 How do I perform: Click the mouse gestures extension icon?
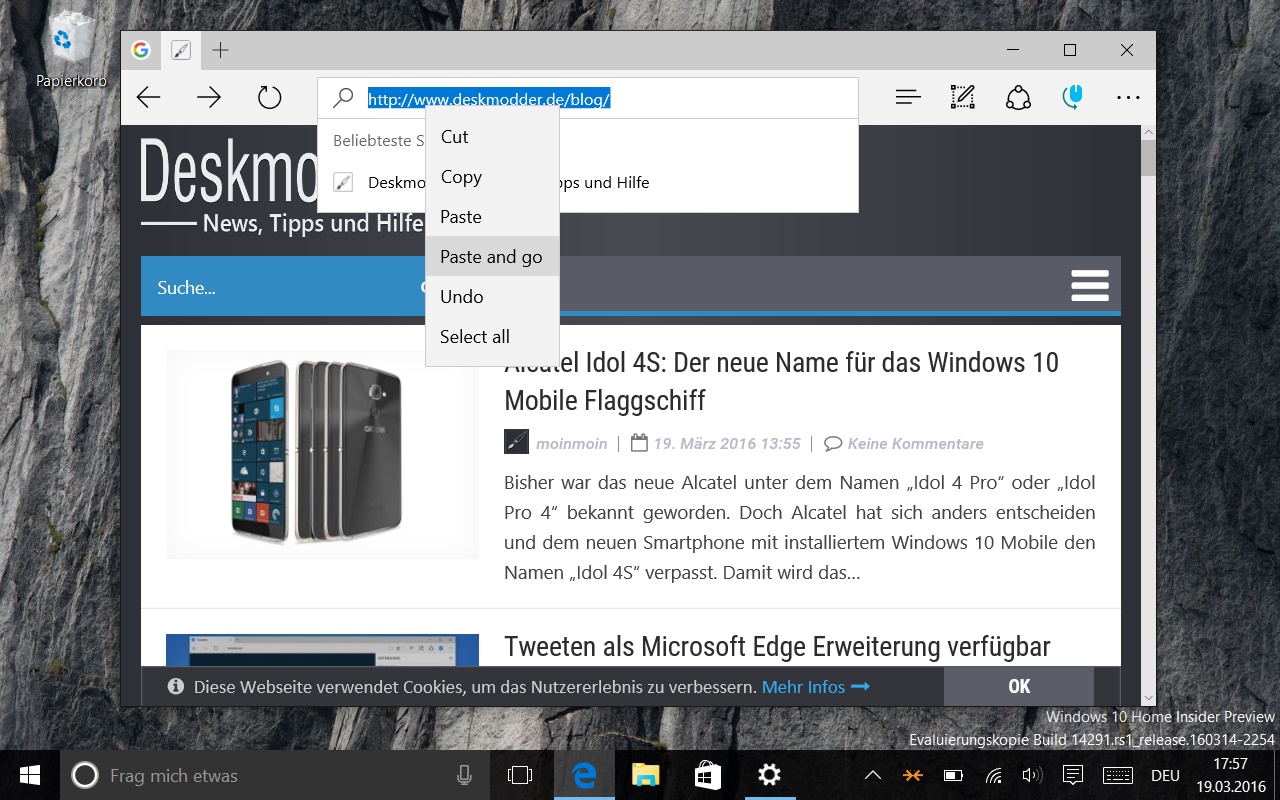(1072, 97)
